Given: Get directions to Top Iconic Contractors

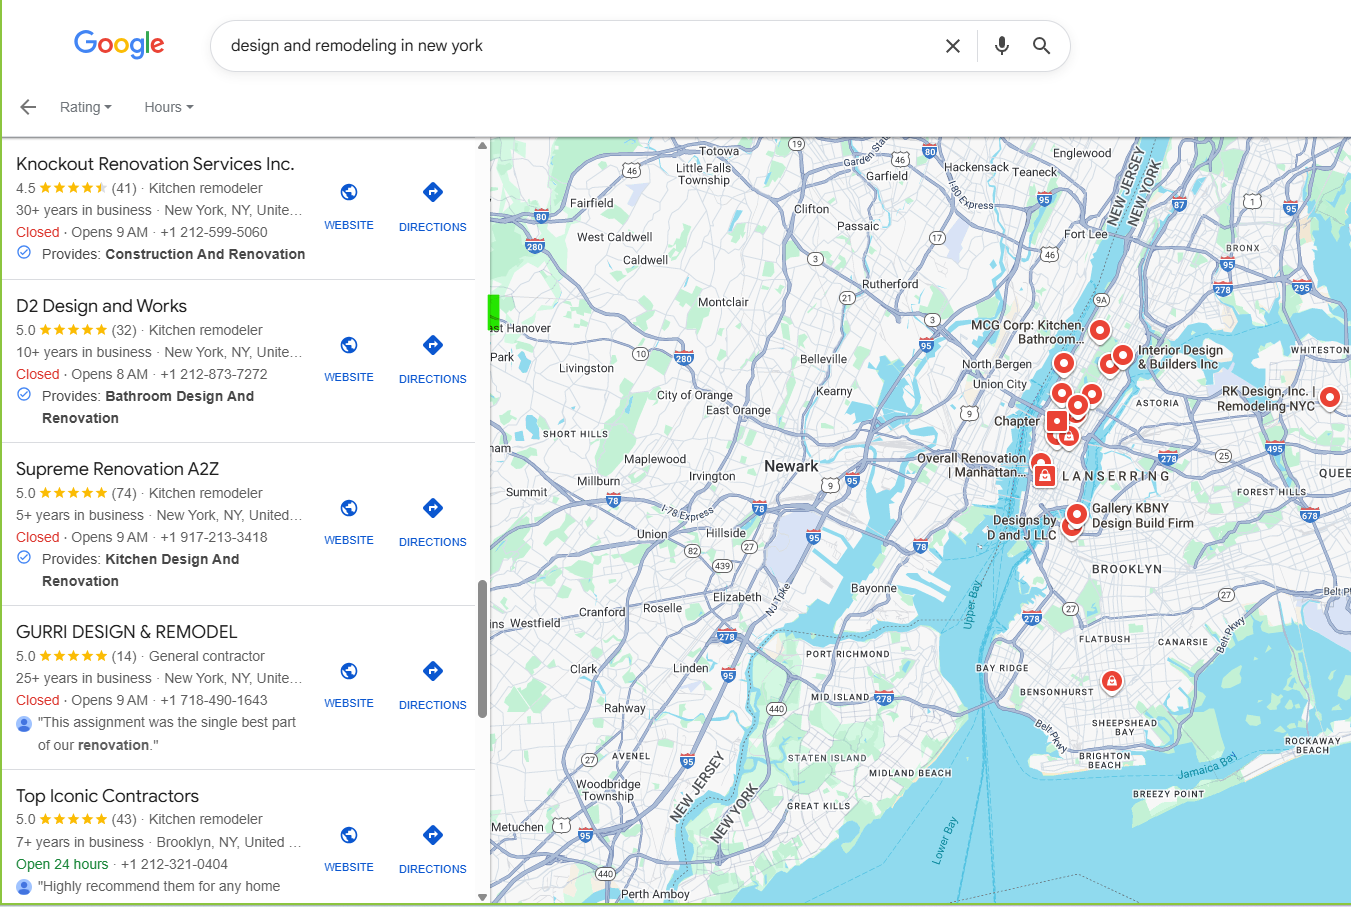Looking at the screenshot, I should [433, 835].
